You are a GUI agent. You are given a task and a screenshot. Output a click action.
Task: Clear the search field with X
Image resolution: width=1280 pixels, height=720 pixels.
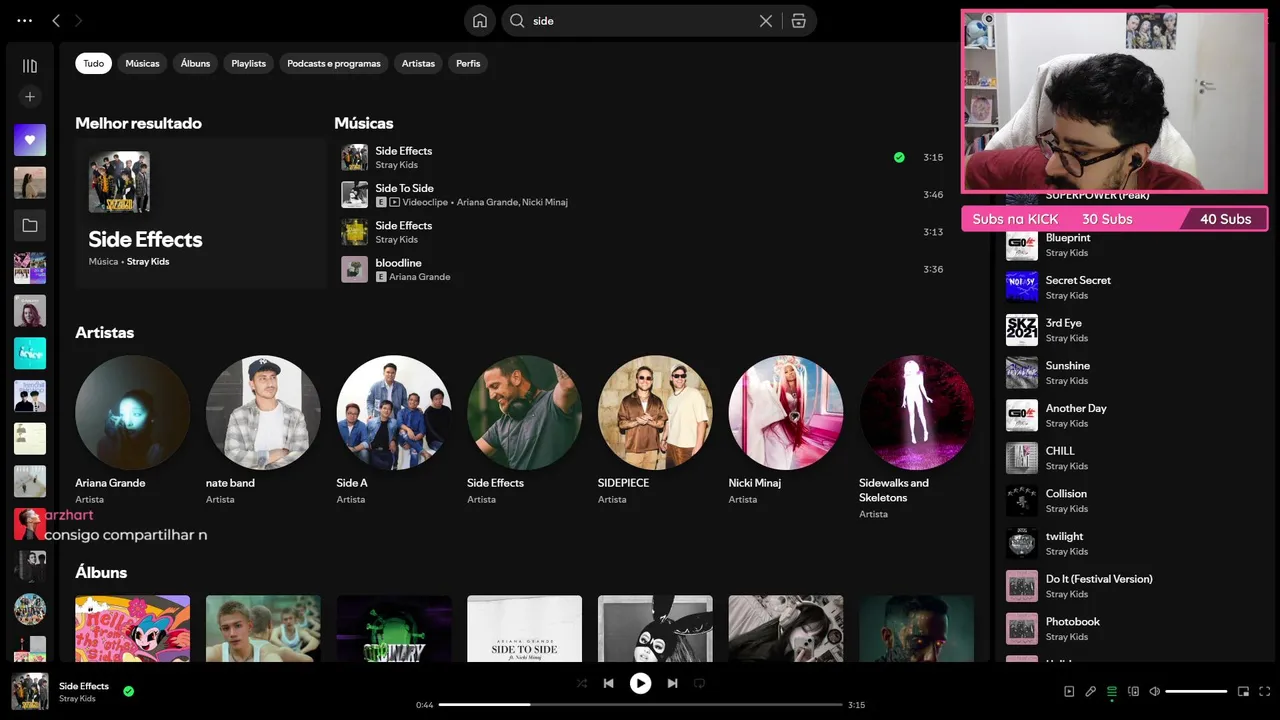point(766,21)
